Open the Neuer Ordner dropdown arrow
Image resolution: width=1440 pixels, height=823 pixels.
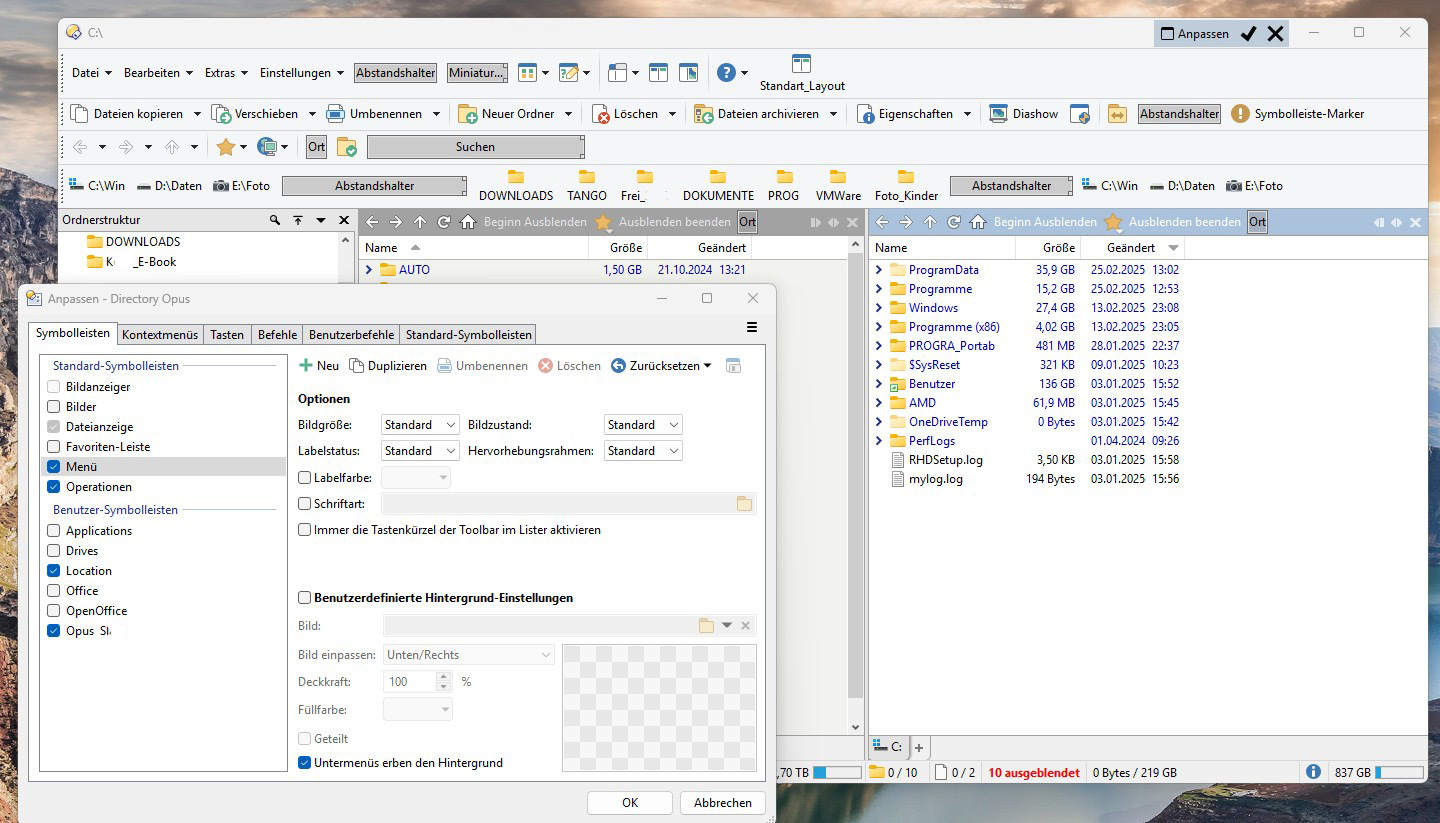568,114
